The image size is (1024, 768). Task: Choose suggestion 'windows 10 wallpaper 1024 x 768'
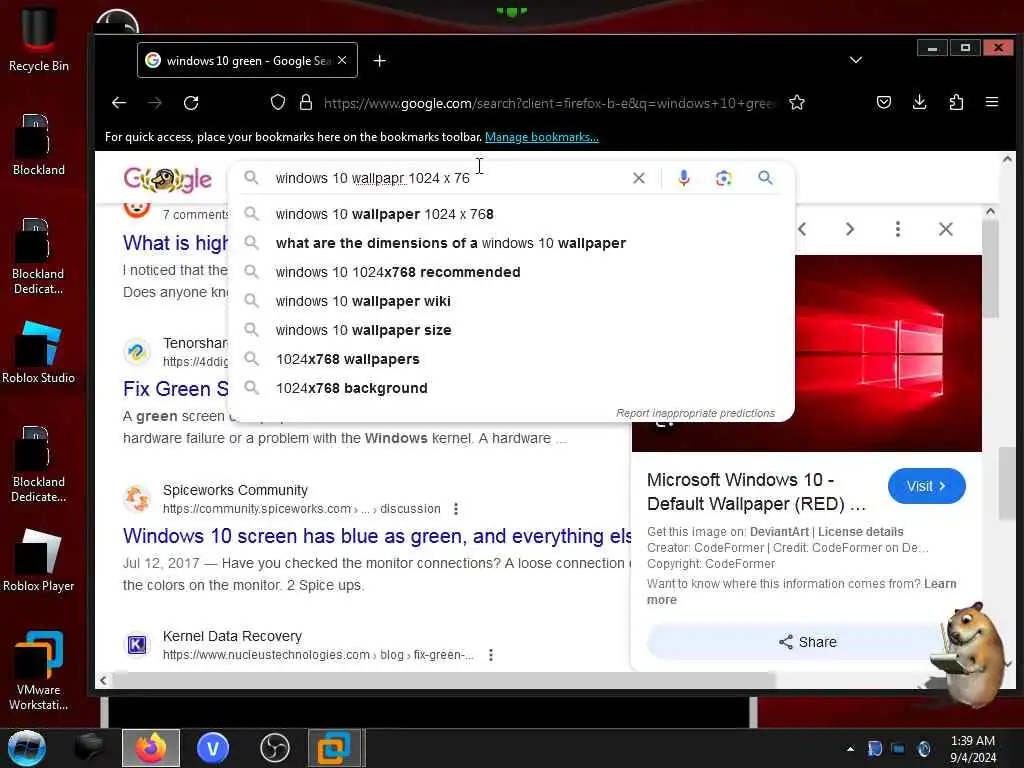511,214
